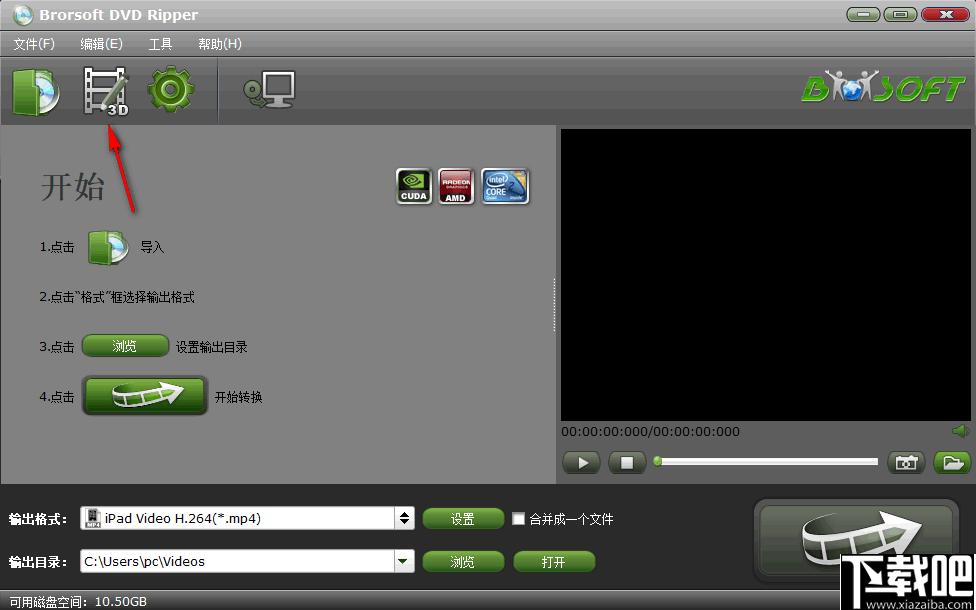The height and width of the screenshot is (610, 976).
Task: Open the snapshot folder icon
Action: click(952, 463)
